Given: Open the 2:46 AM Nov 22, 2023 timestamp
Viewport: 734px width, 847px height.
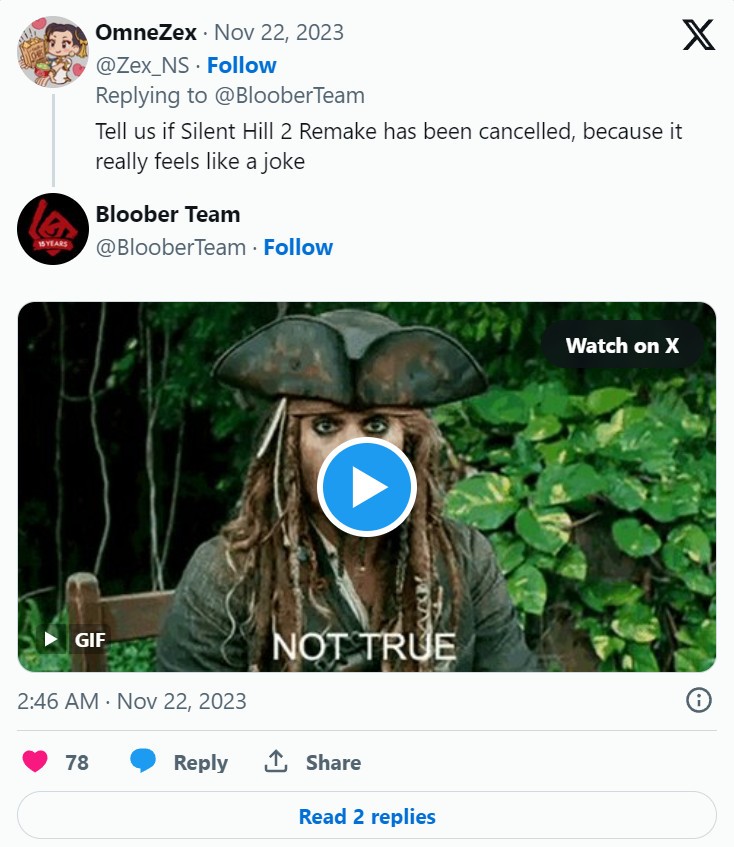Looking at the screenshot, I should point(132,701).
